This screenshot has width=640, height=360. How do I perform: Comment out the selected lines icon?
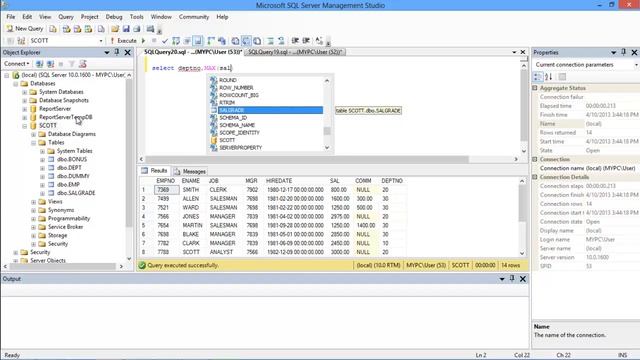tap(270, 40)
